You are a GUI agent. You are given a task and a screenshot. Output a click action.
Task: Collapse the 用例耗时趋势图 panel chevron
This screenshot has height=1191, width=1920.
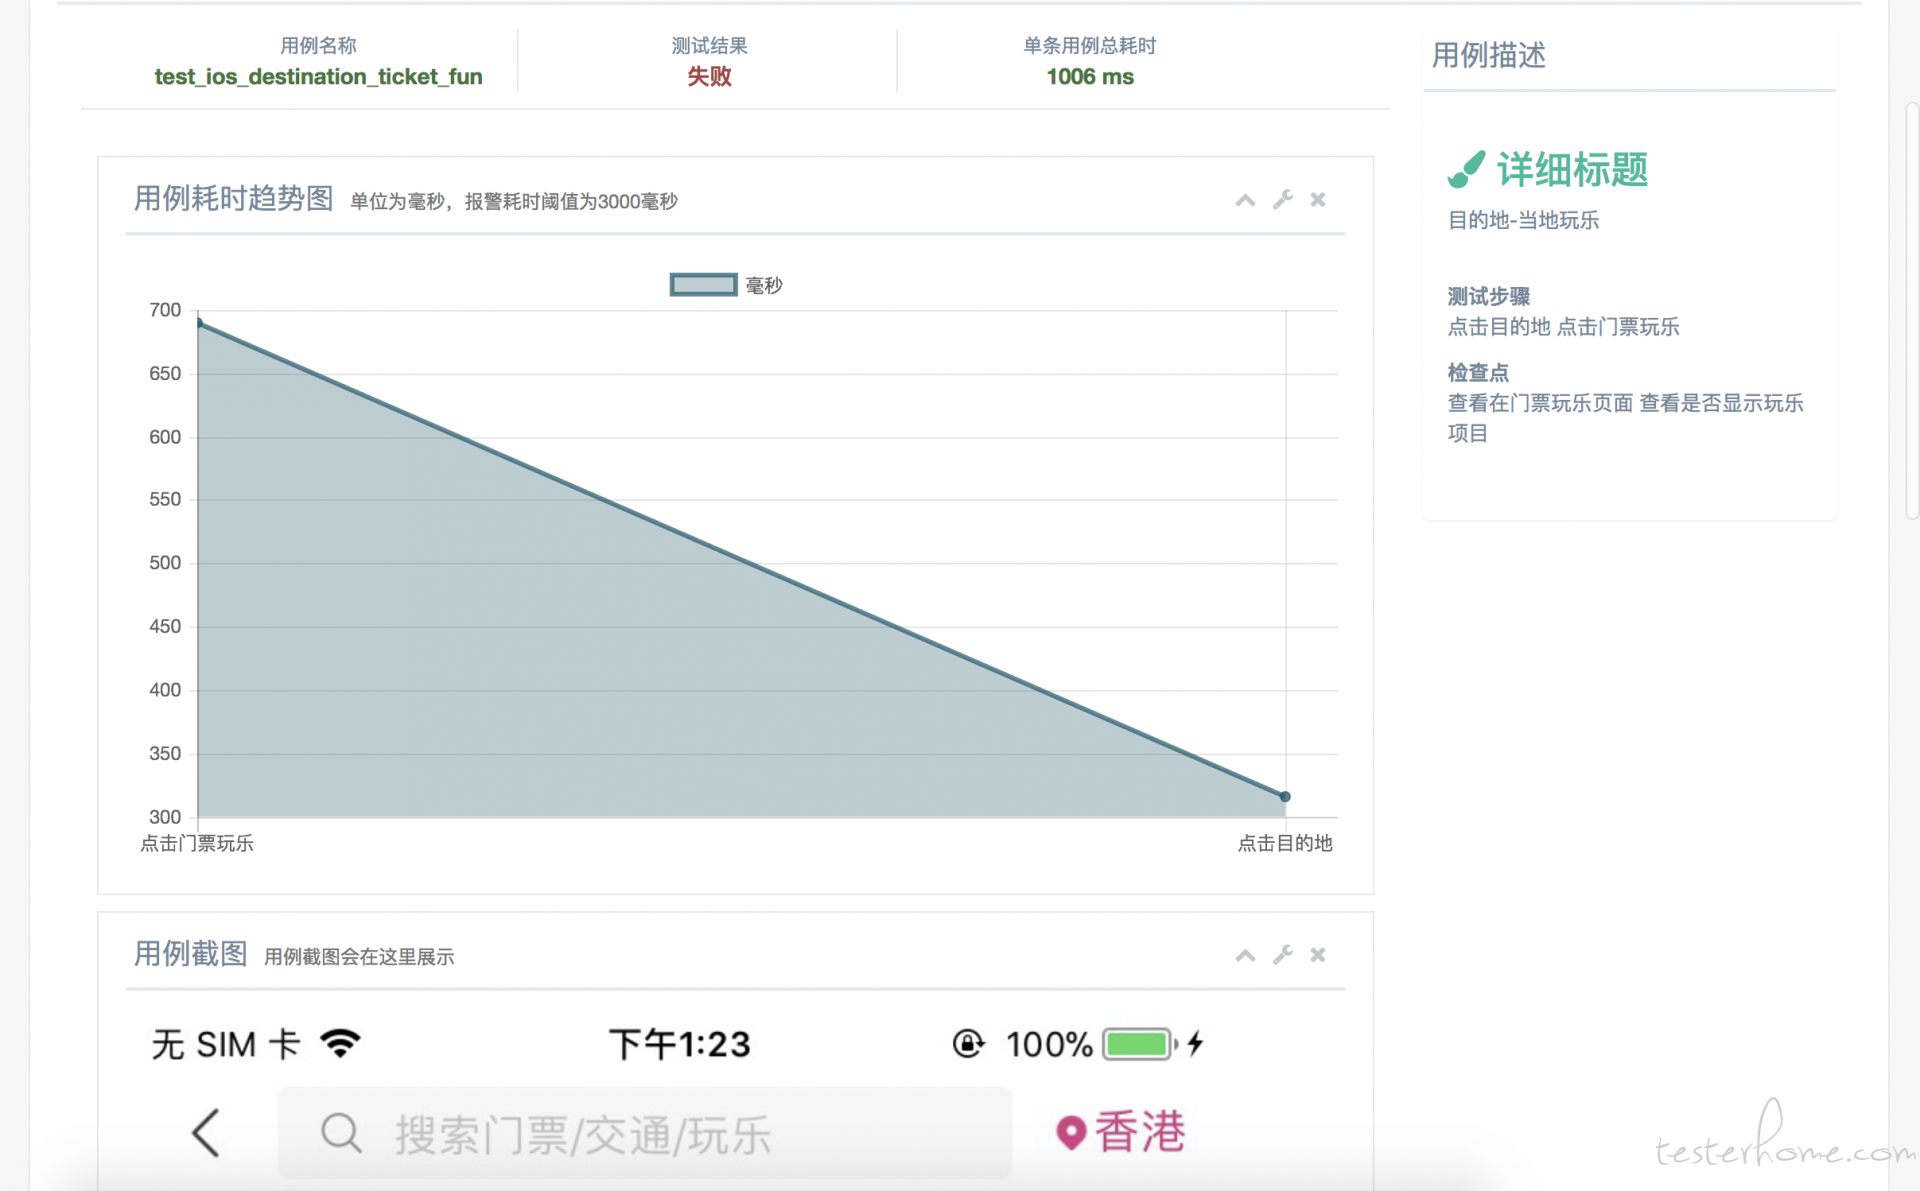click(x=1245, y=200)
